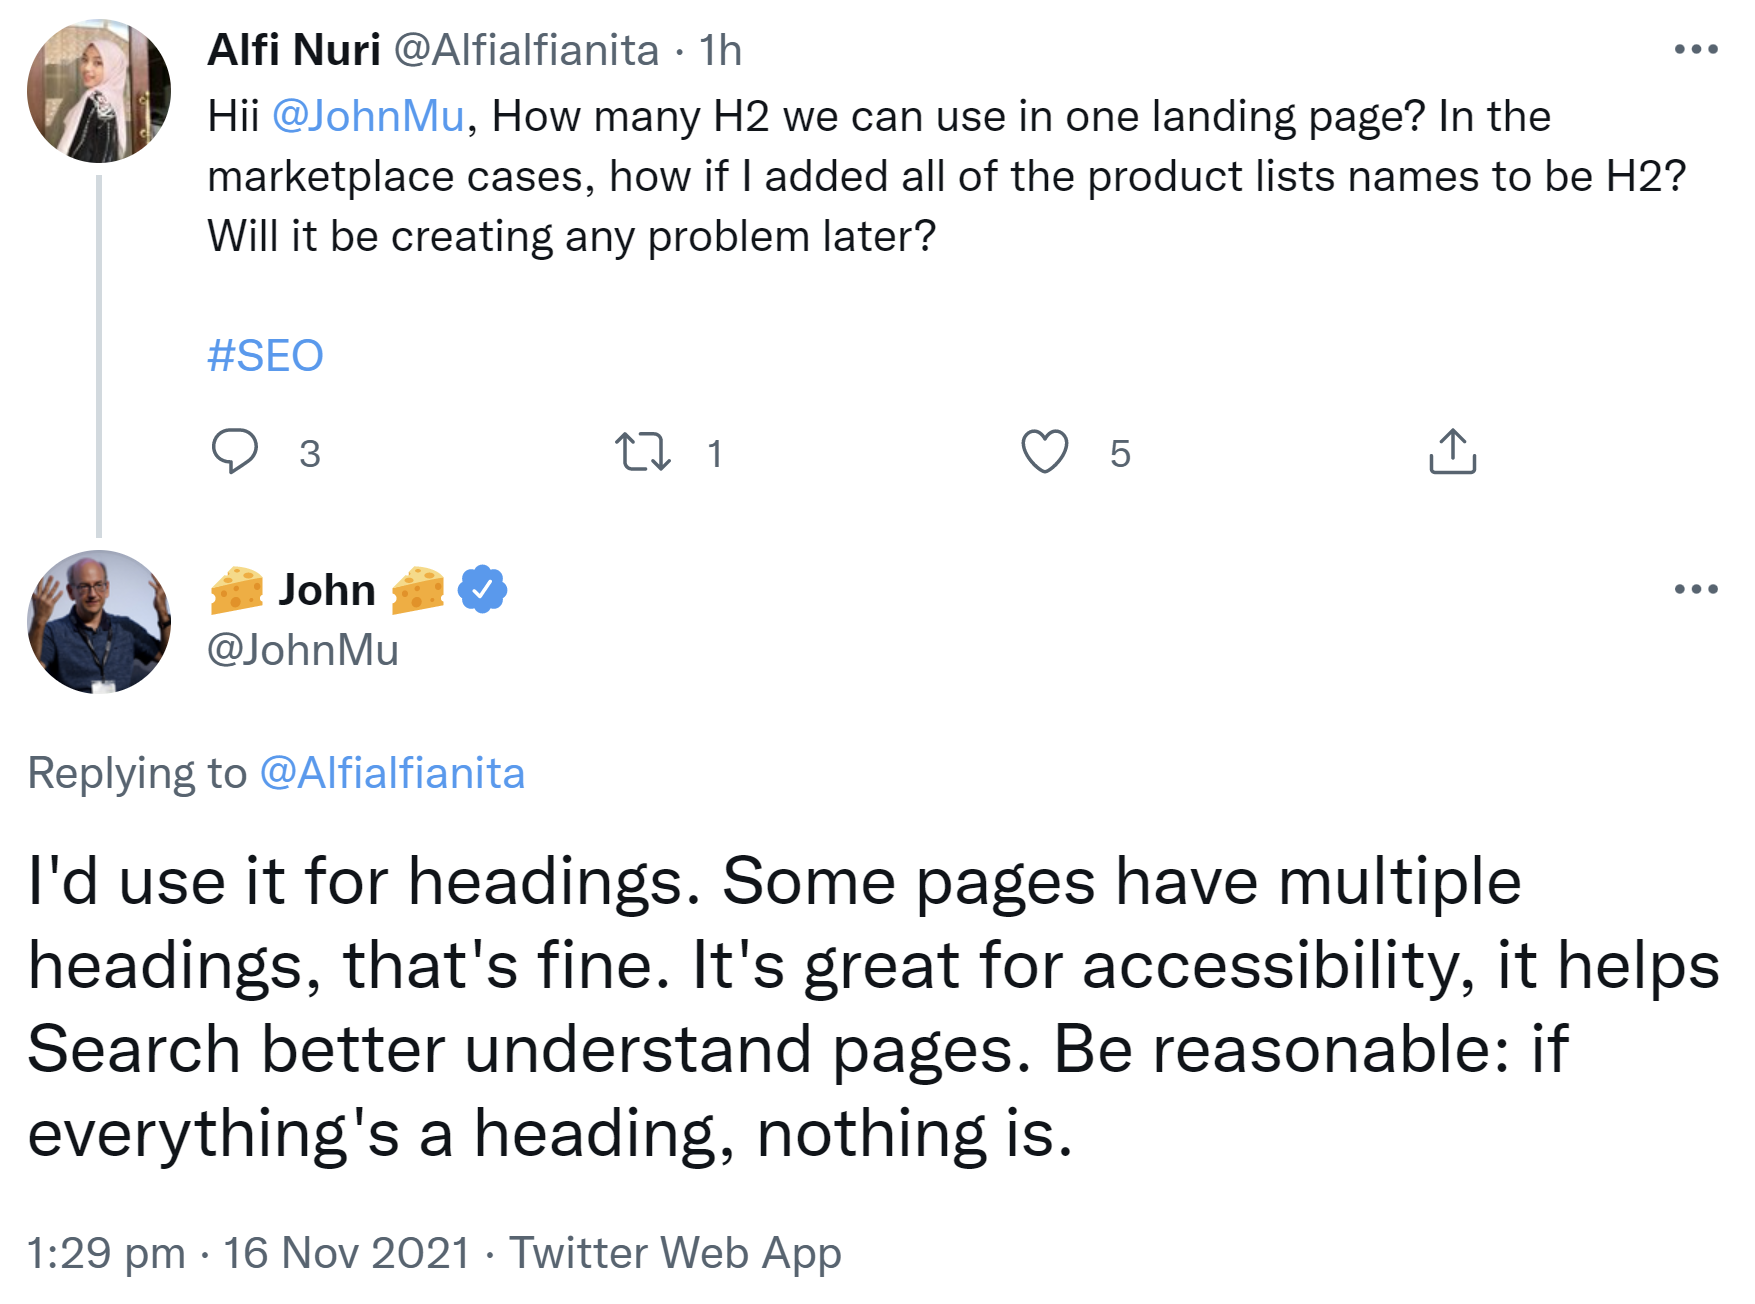Like Alfi Nuri's tweet with heart icon

(x=1044, y=452)
